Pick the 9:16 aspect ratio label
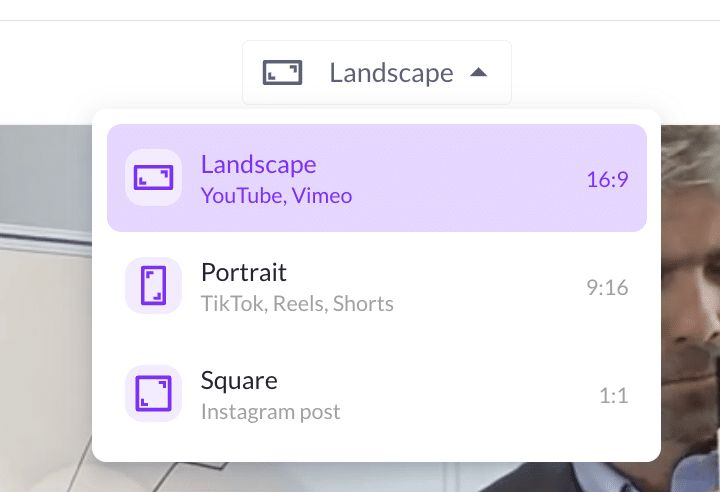The width and height of the screenshot is (720, 492). coord(607,288)
